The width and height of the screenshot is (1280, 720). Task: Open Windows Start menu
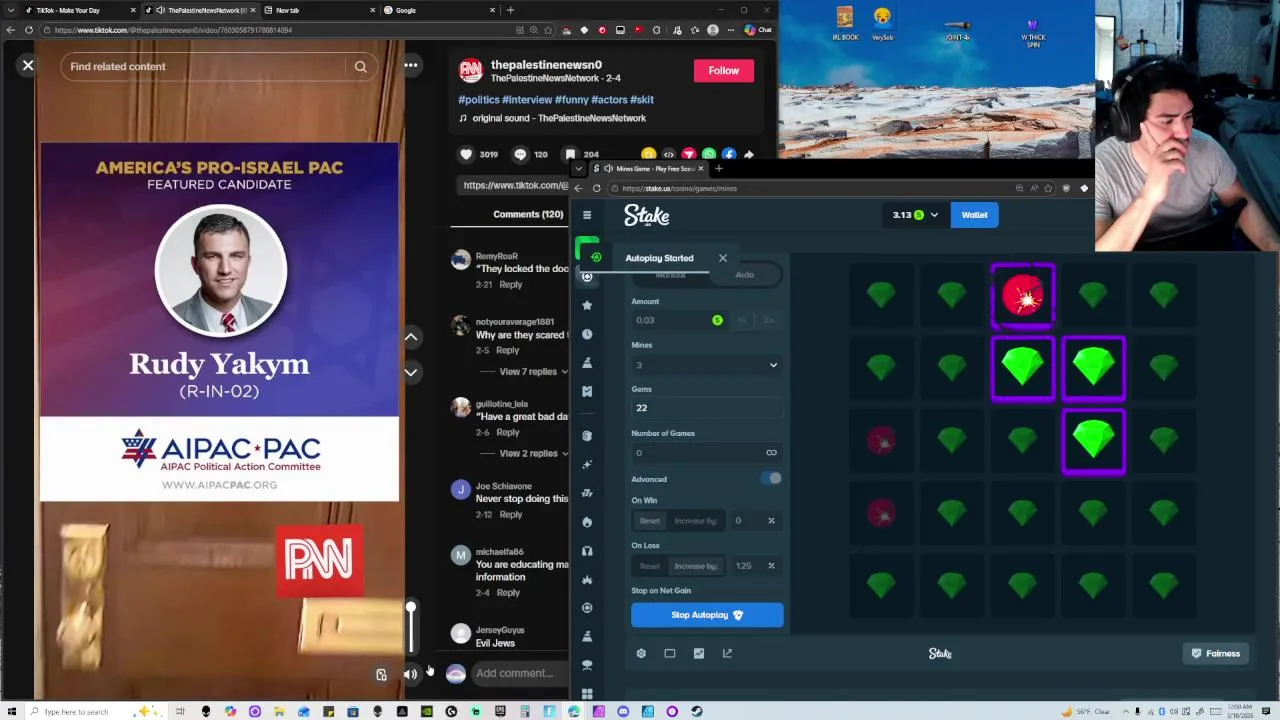pyautogui.click(x=12, y=712)
